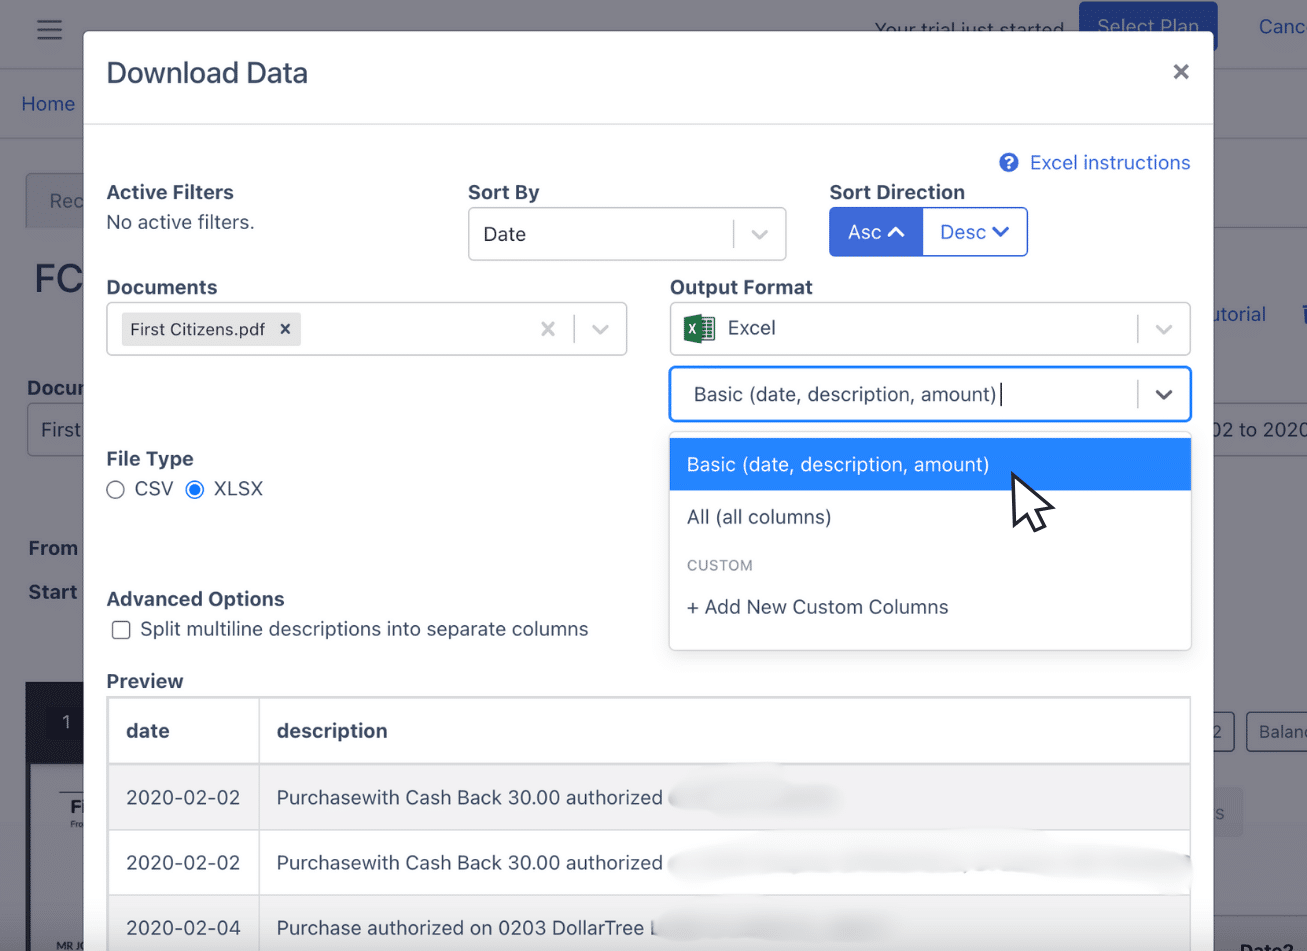Image resolution: width=1307 pixels, height=951 pixels.
Task: Click the date column header
Action: 183,731
